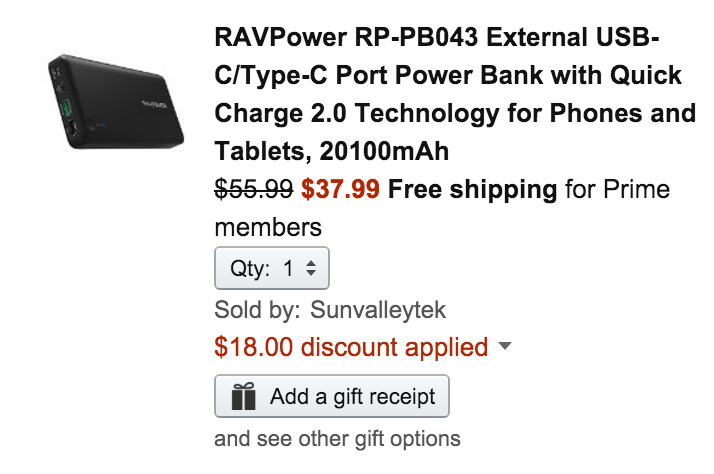
Task: Click the number 1 in the quantity selector
Action: pos(289,268)
